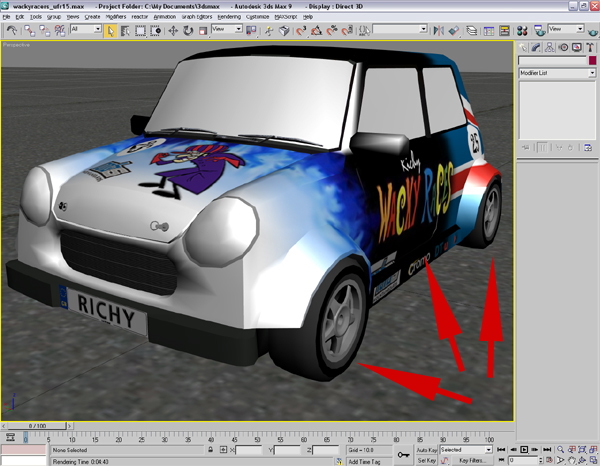Click the dark red object color swatch

[592, 60]
